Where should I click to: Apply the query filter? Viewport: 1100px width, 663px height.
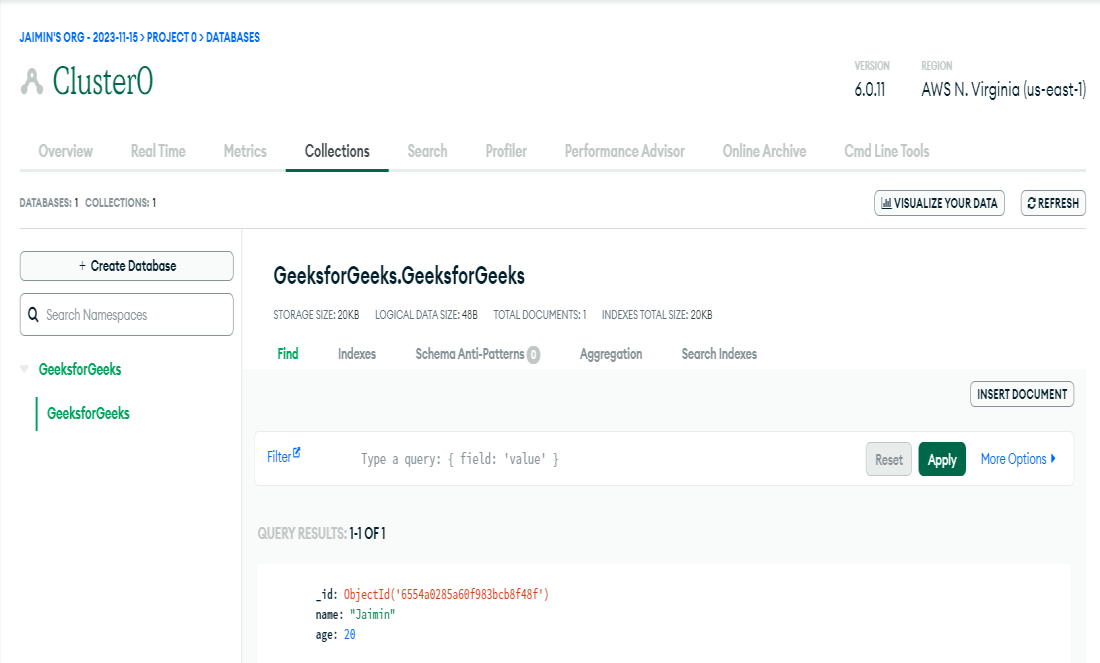[941, 459]
